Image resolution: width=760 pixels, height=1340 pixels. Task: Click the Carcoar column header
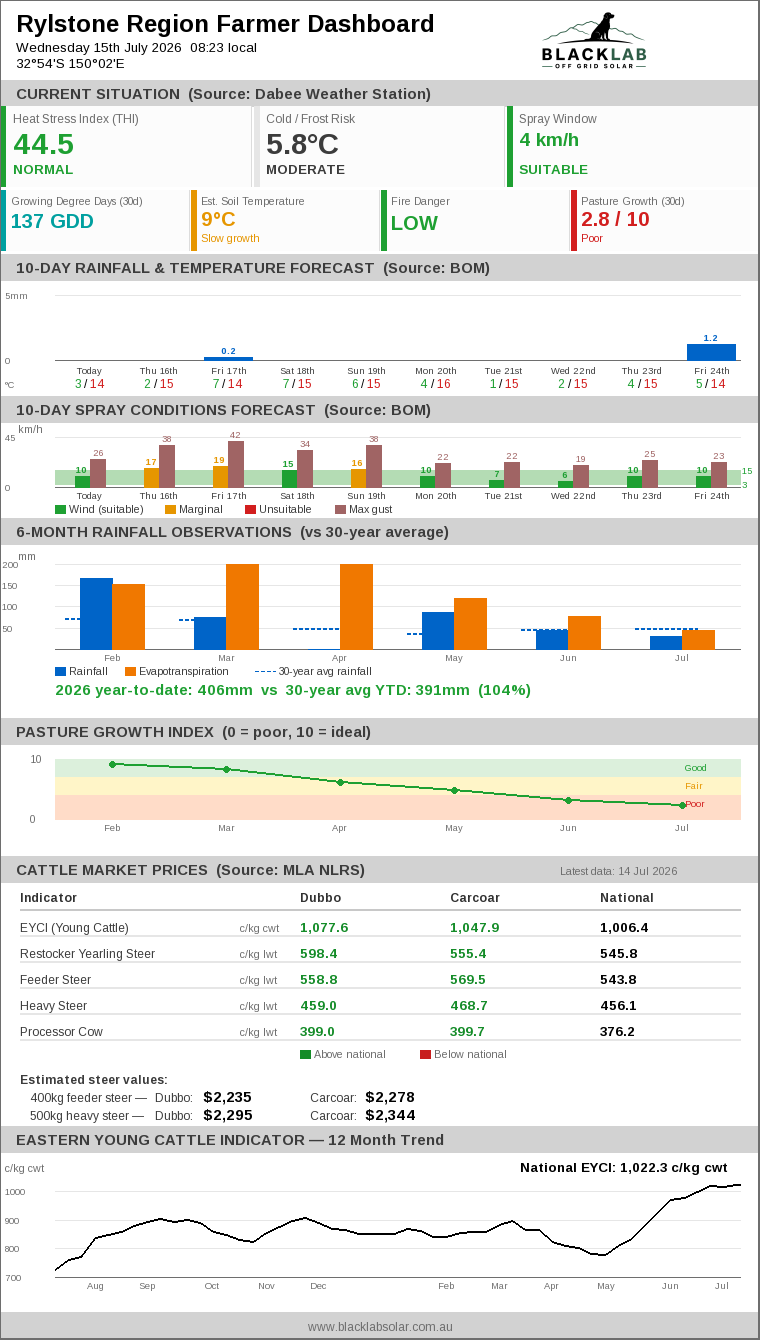(x=474, y=898)
